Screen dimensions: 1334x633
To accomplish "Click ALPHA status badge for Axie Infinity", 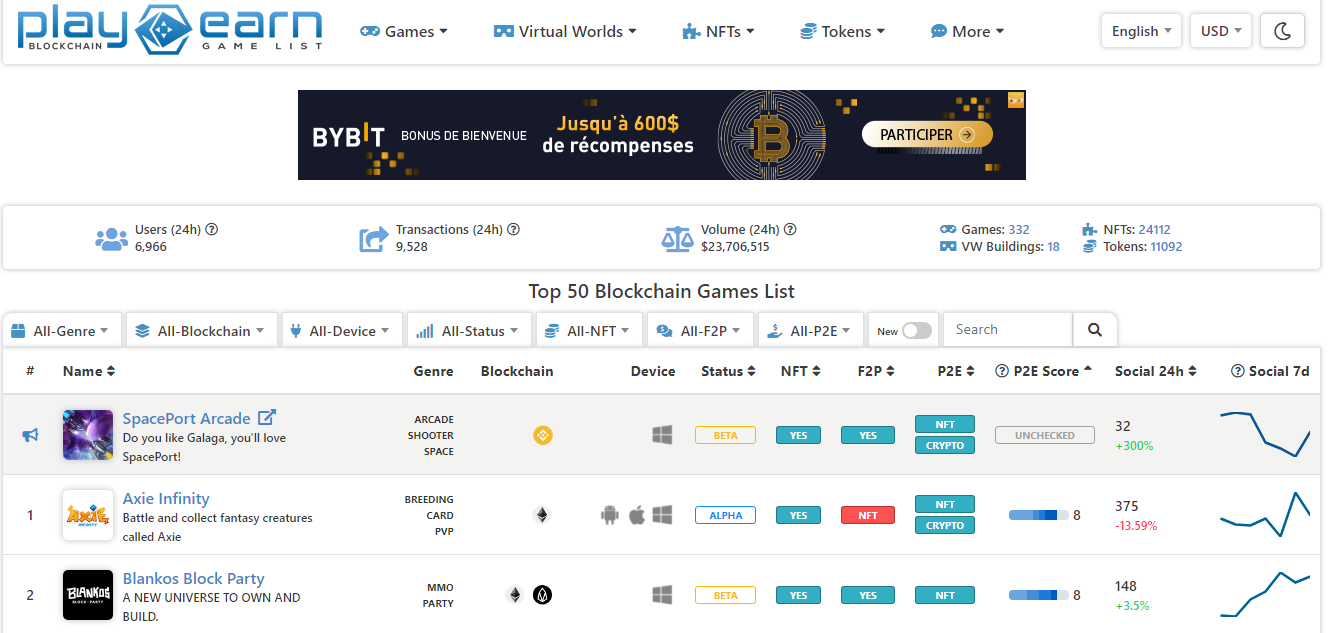I will click(725, 515).
